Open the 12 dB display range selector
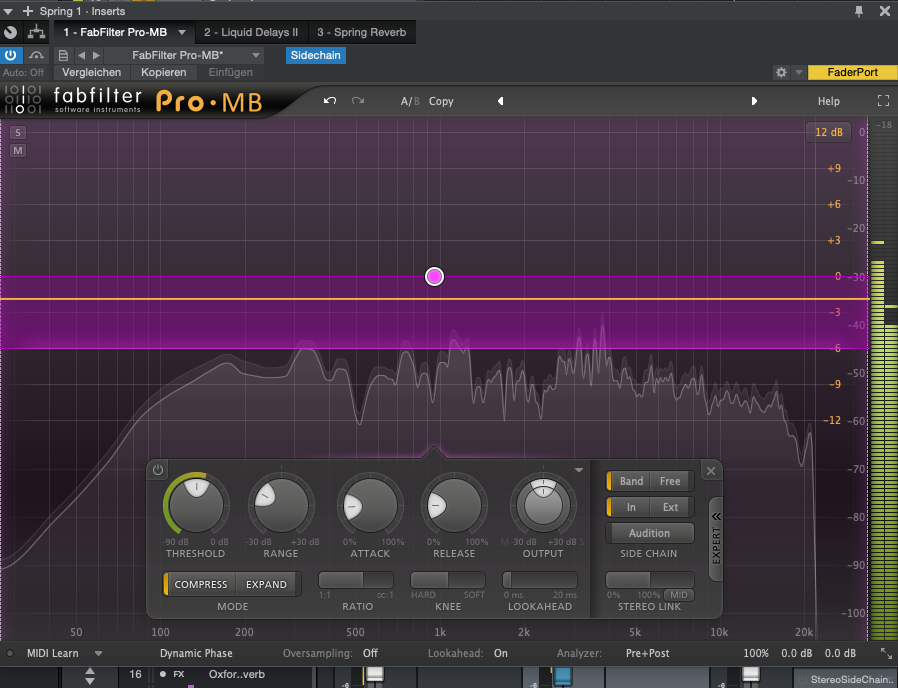The image size is (898, 688). coord(829,132)
